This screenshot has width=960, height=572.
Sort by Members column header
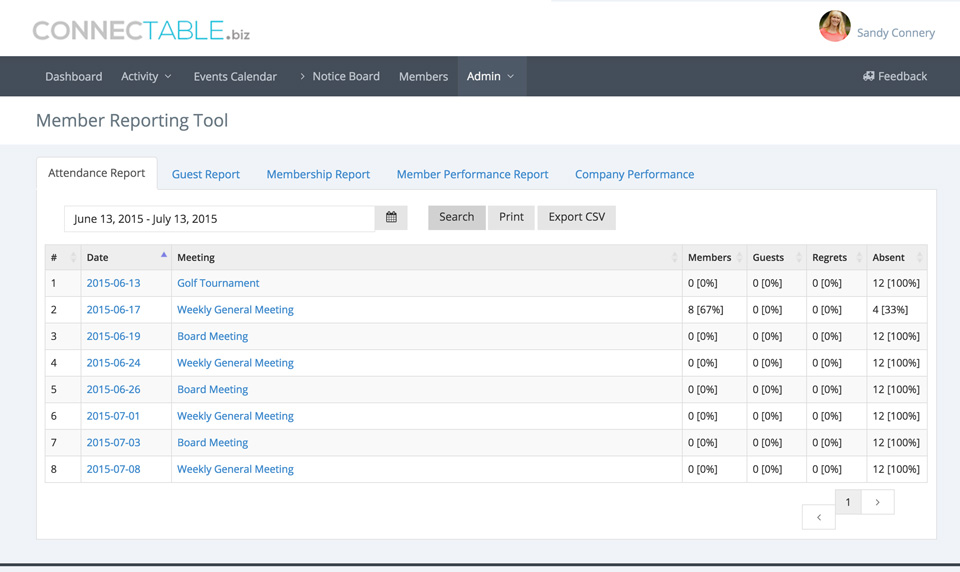(x=710, y=258)
